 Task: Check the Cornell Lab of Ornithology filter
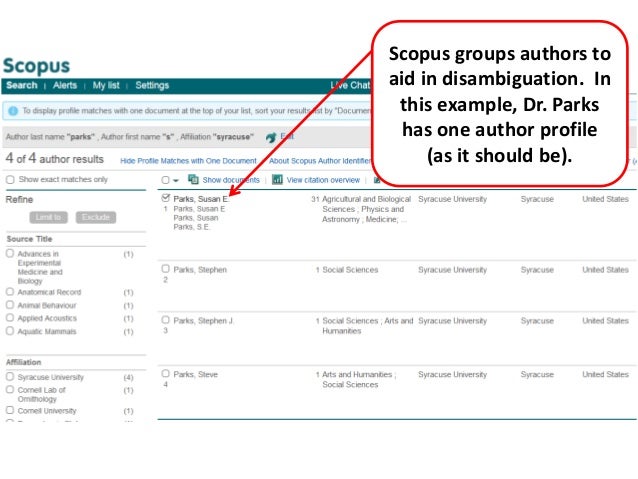pos(10,389)
